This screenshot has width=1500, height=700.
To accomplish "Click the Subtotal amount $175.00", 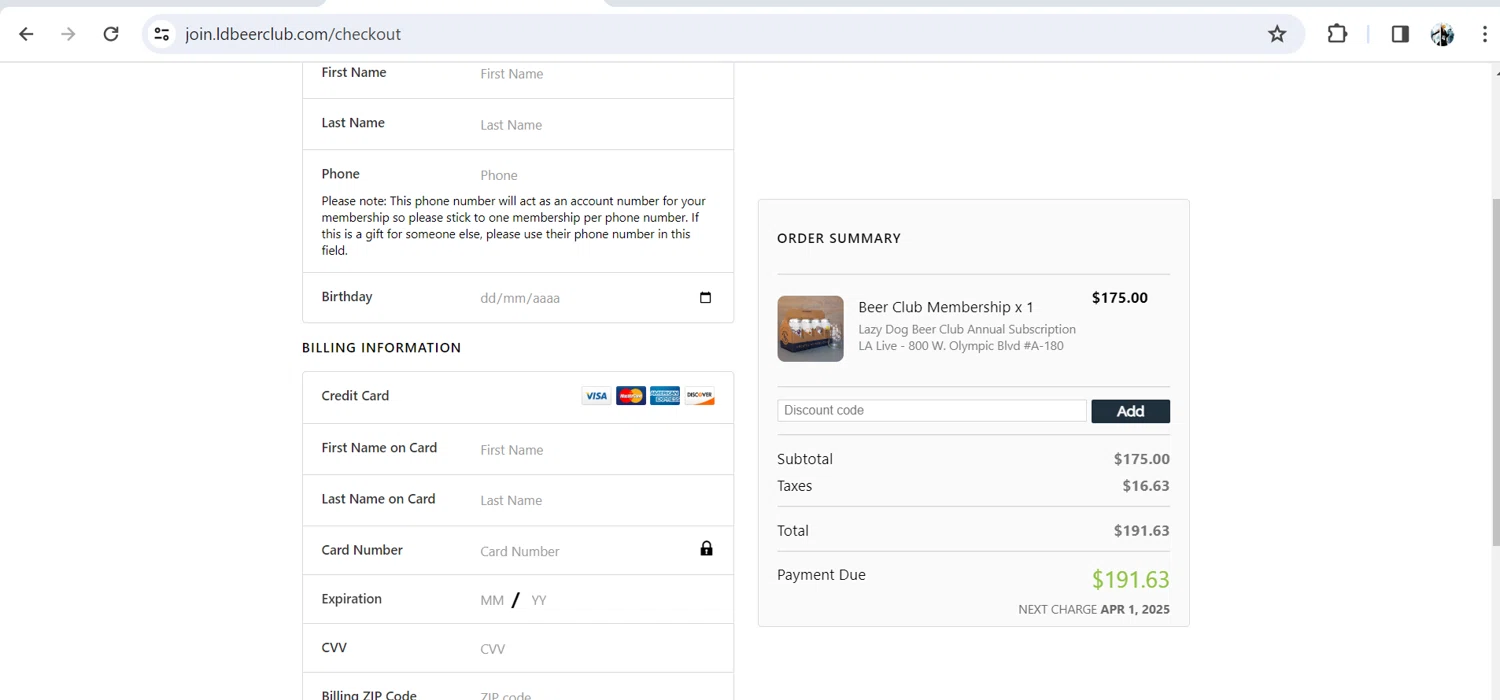I will [x=1142, y=459].
